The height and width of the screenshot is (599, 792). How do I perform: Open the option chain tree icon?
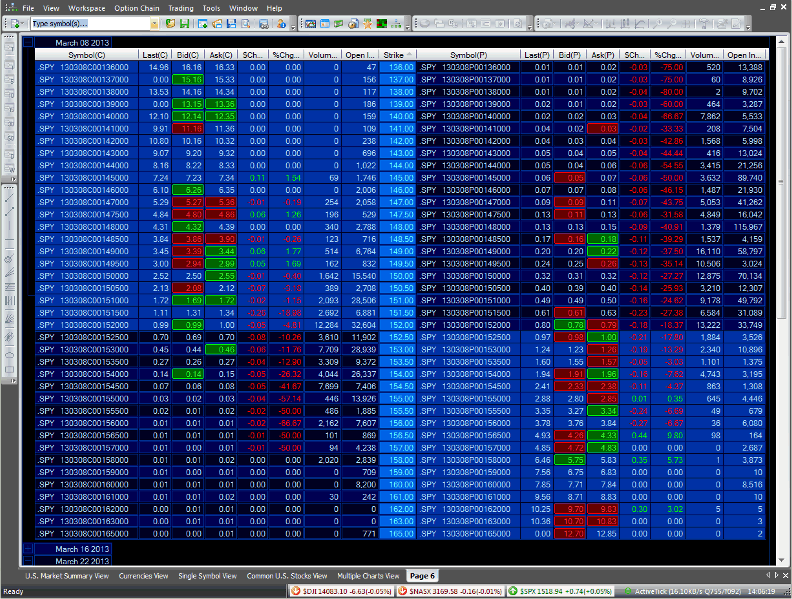(x=396, y=24)
